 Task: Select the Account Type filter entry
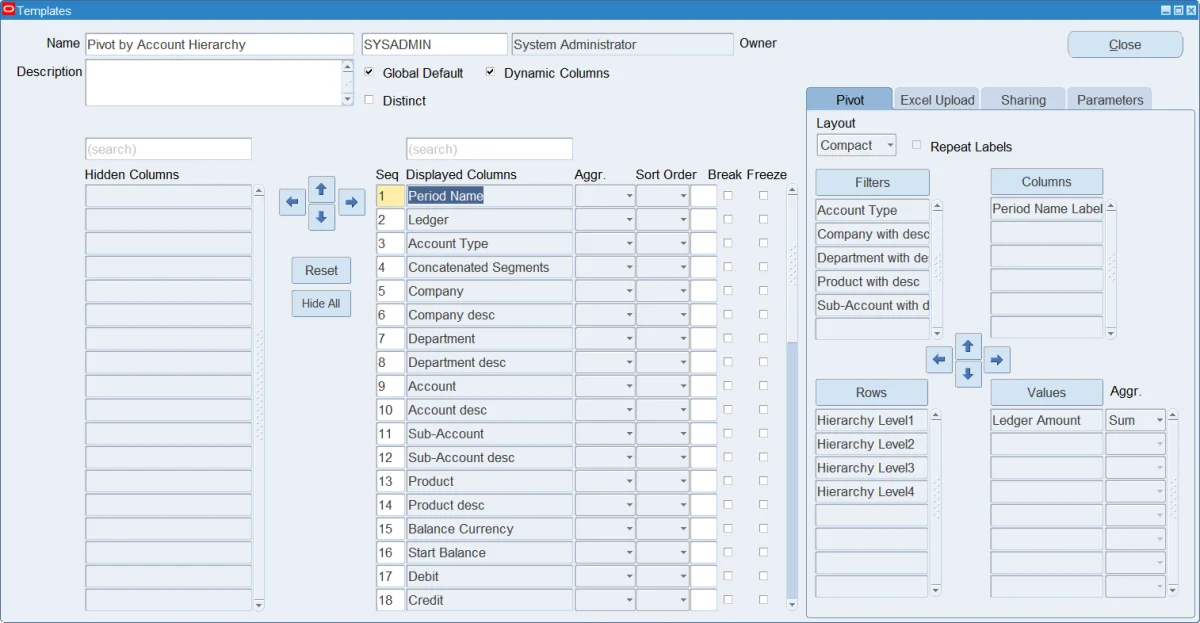pyautogui.click(x=872, y=210)
